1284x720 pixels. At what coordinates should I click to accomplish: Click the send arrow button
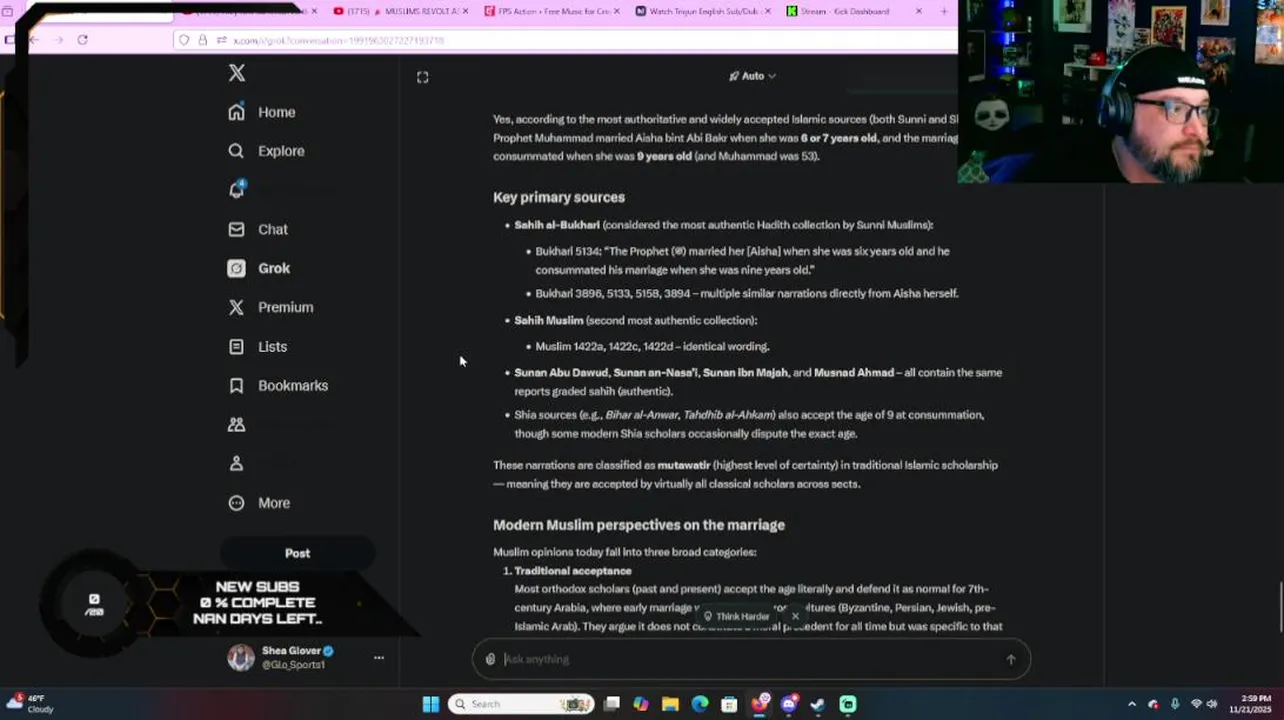[x=1011, y=659]
